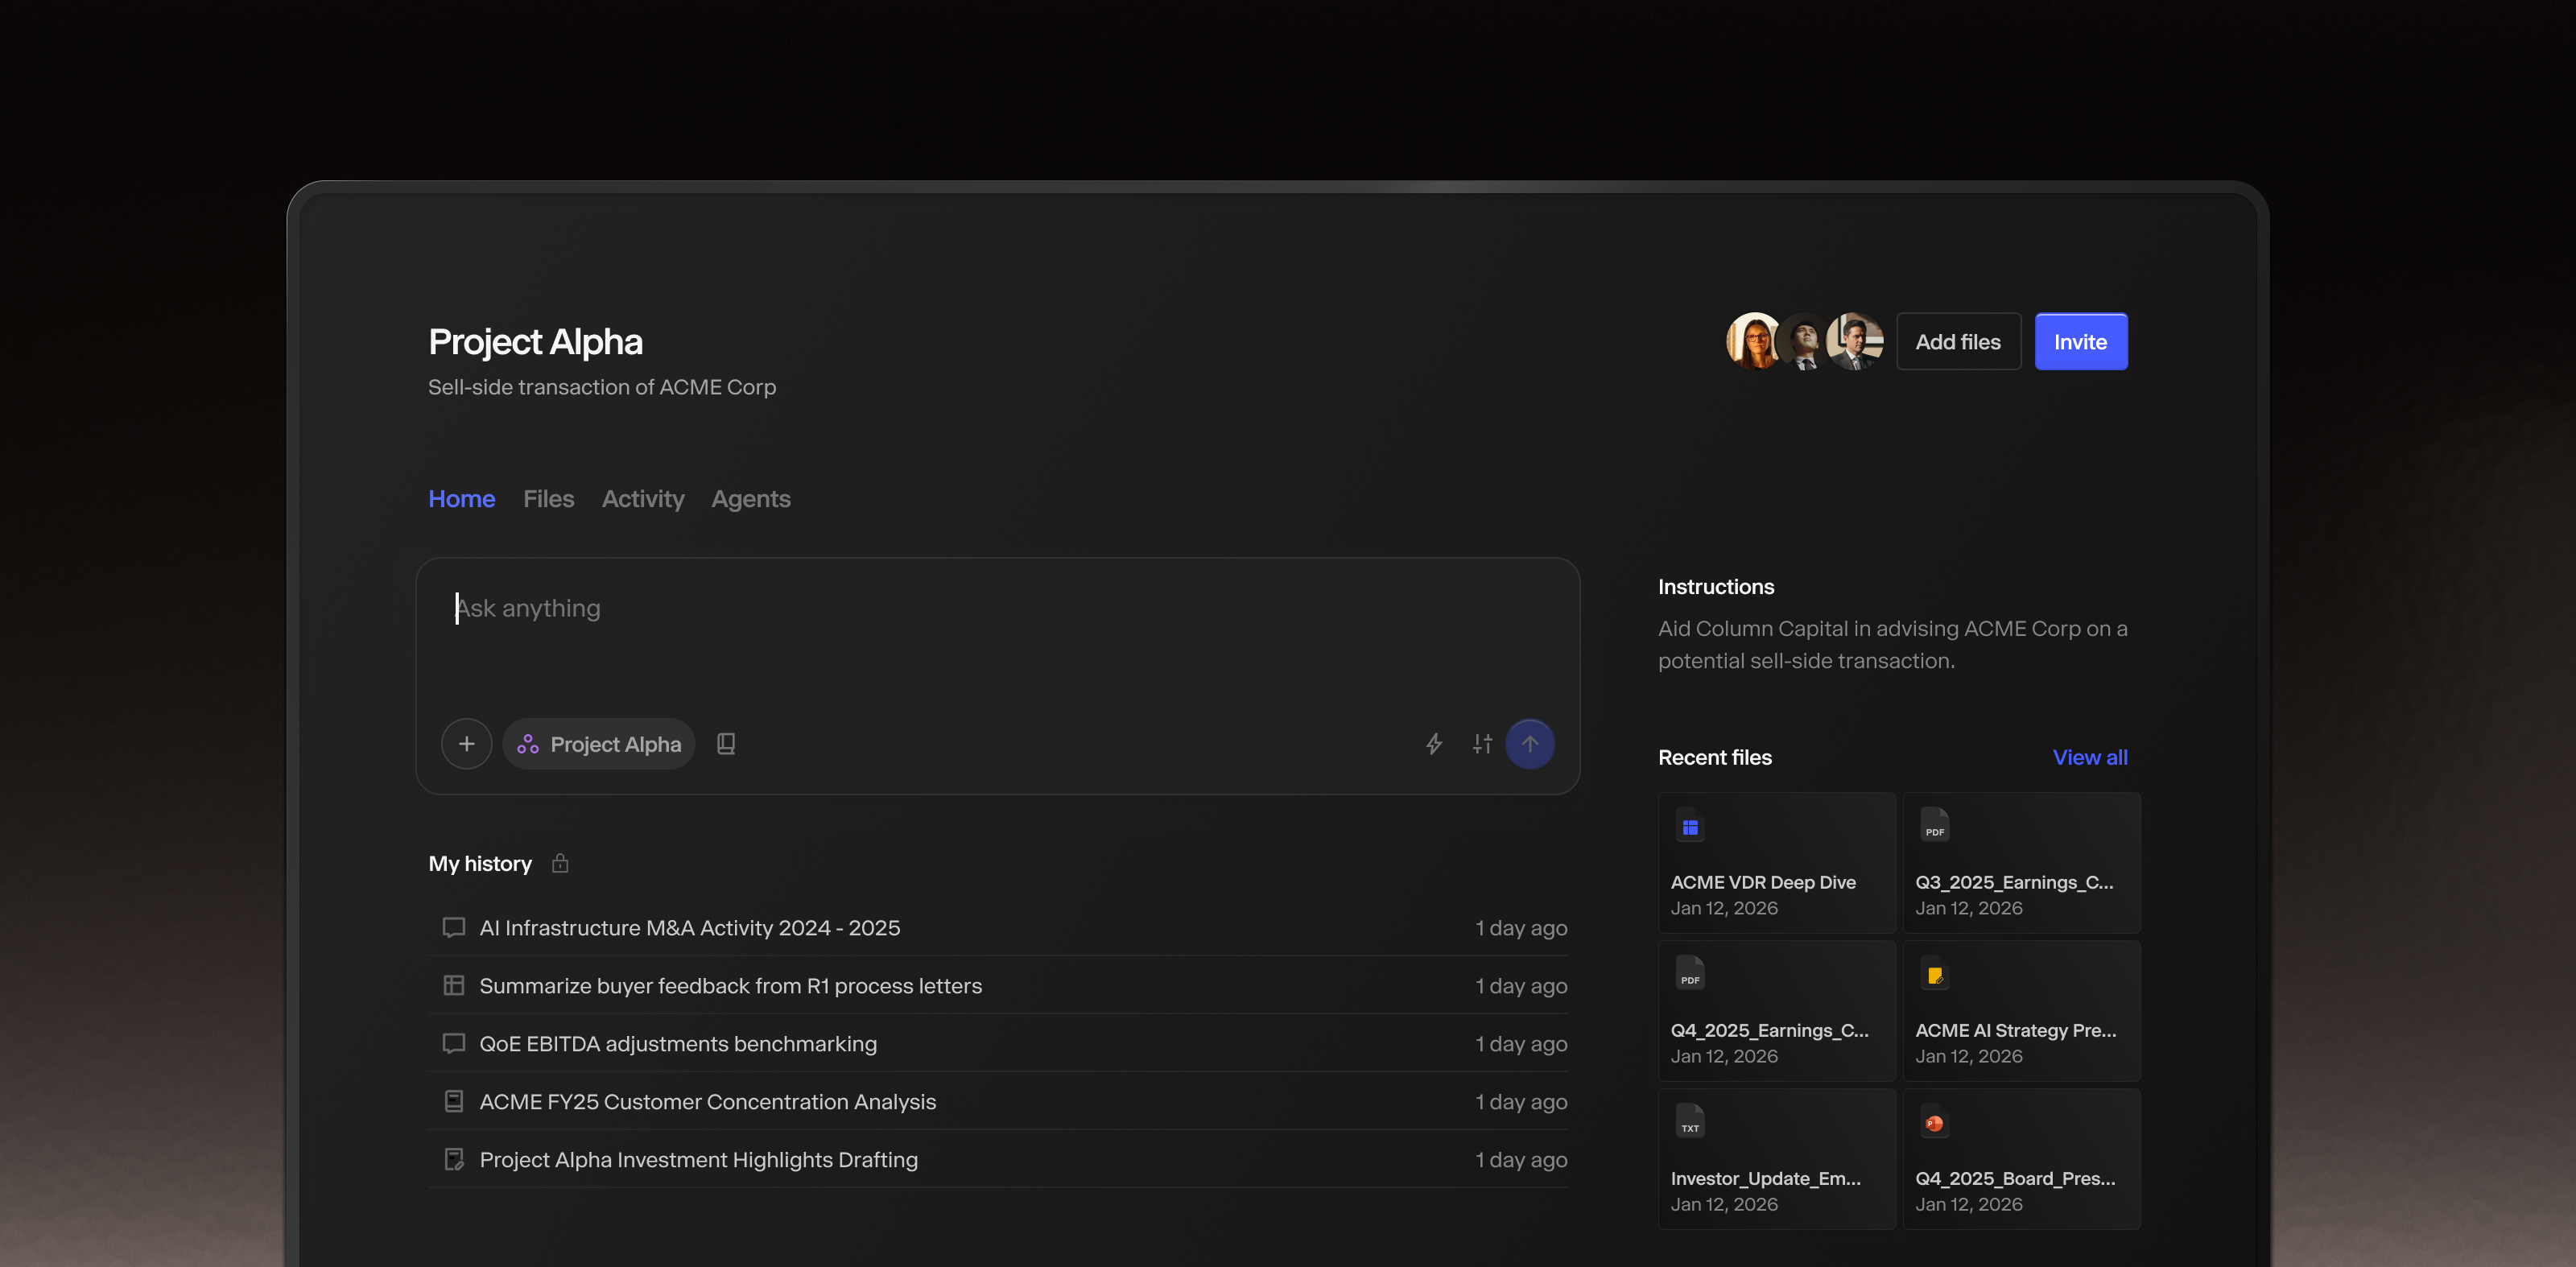
Task: Open the Activity tab
Action: pyautogui.click(x=642, y=499)
